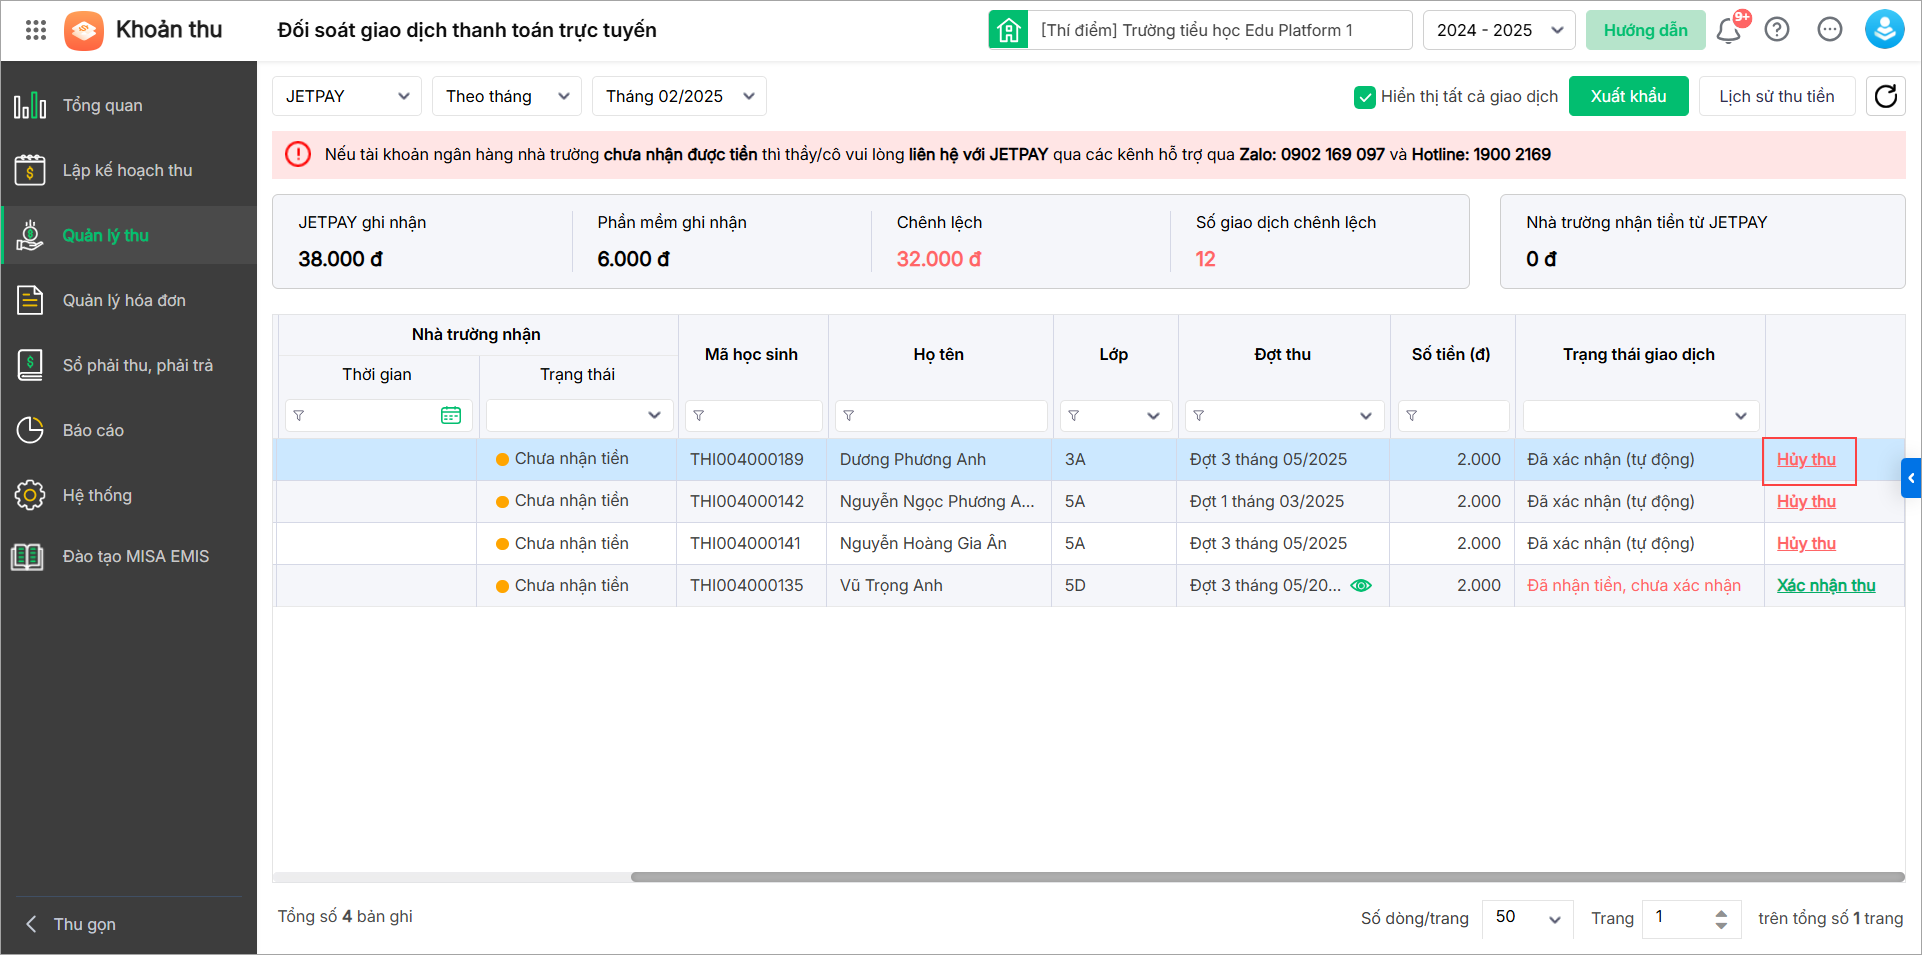Click the Mã học sinh filter field
The image size is (1922, 955).
pyautogui.click(x=753, y=415)
